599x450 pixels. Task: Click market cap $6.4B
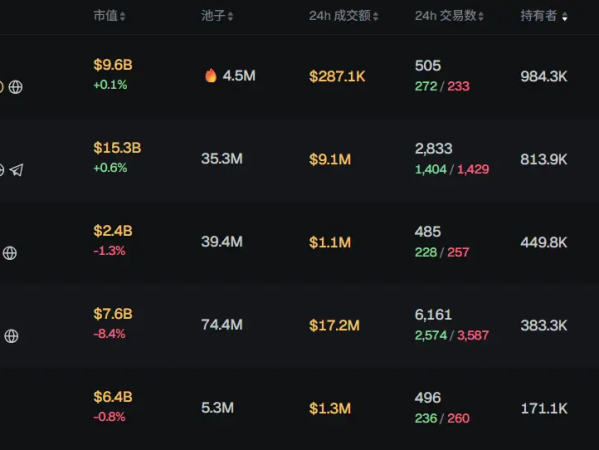[113, 397]
